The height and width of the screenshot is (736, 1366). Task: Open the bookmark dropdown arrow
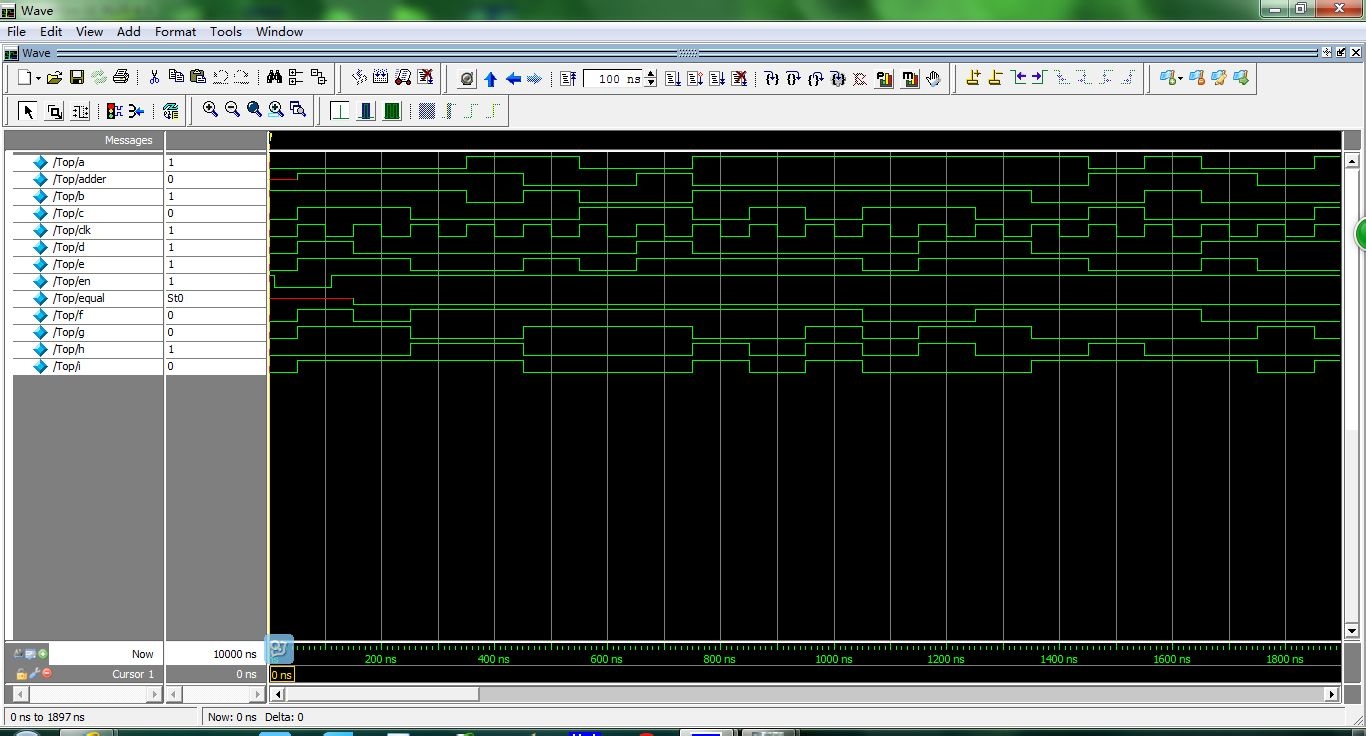coord(1181,78)
